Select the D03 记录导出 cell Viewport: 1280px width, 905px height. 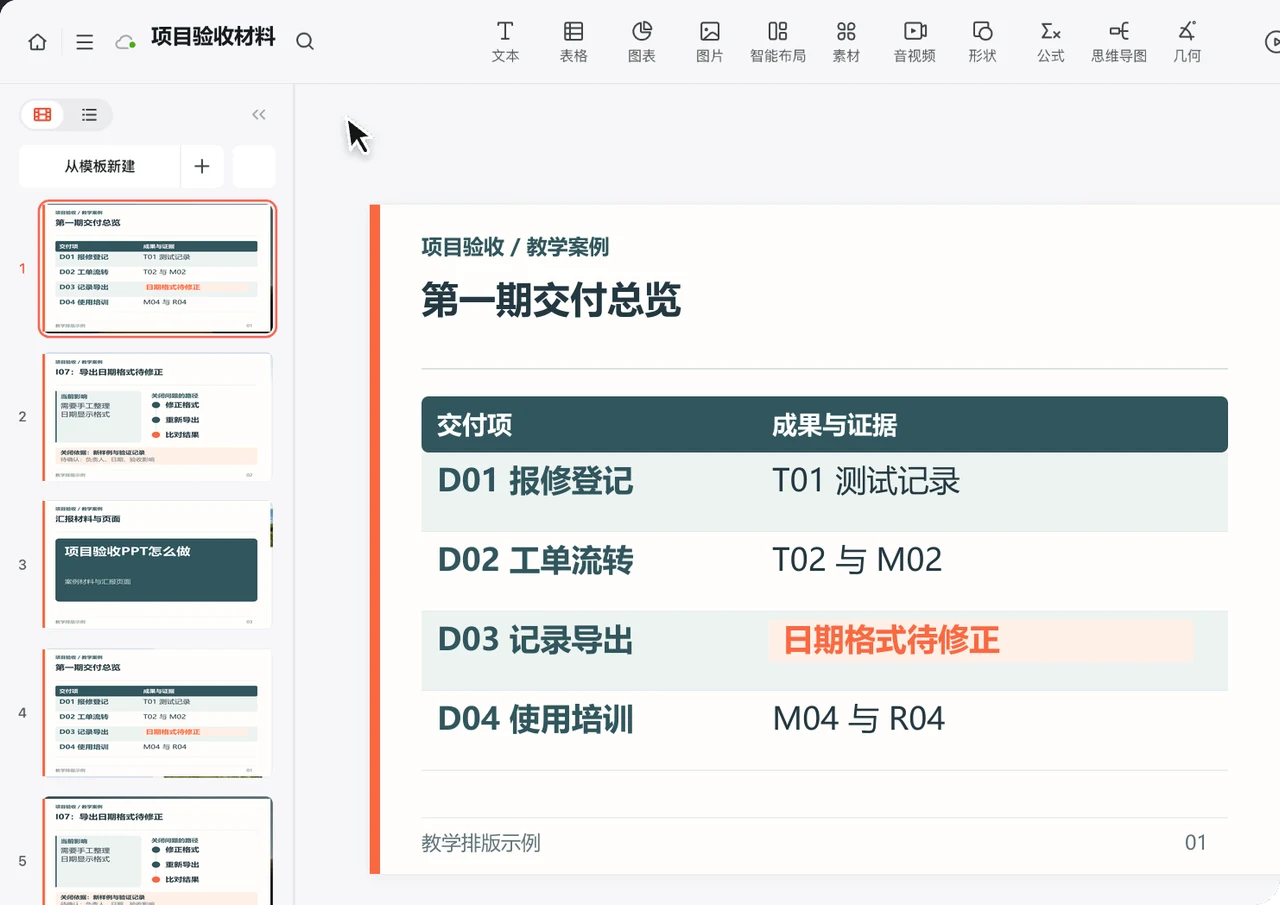click(x=535, y=640)
